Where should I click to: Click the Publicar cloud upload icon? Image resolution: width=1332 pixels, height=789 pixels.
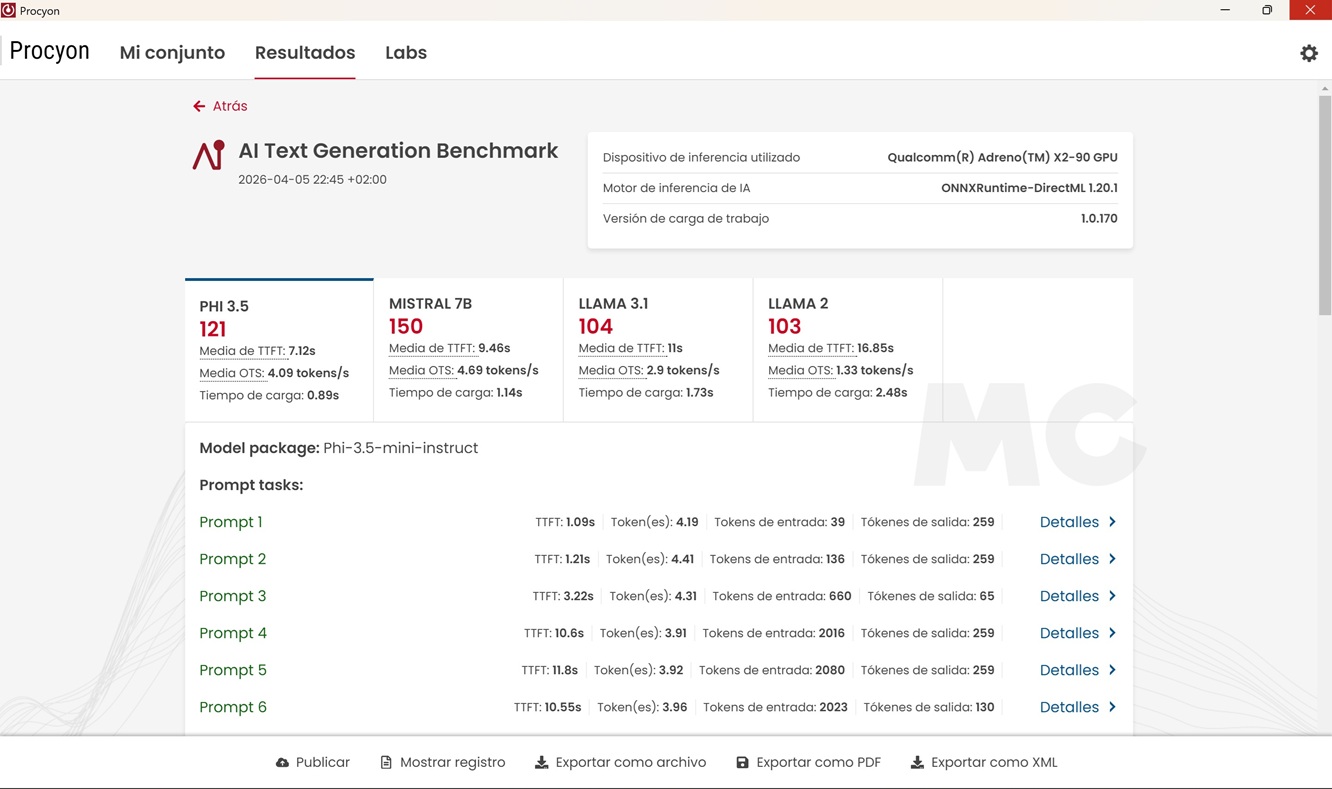click(282, 763)
